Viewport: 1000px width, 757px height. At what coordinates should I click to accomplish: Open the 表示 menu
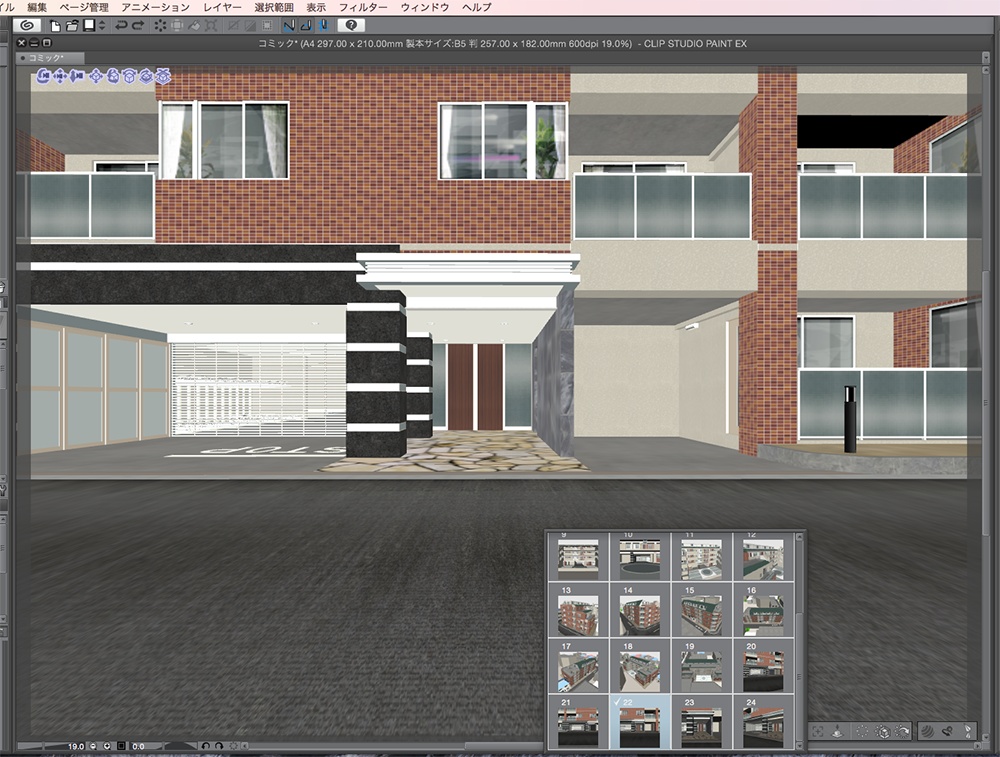[x=316, y=7]
